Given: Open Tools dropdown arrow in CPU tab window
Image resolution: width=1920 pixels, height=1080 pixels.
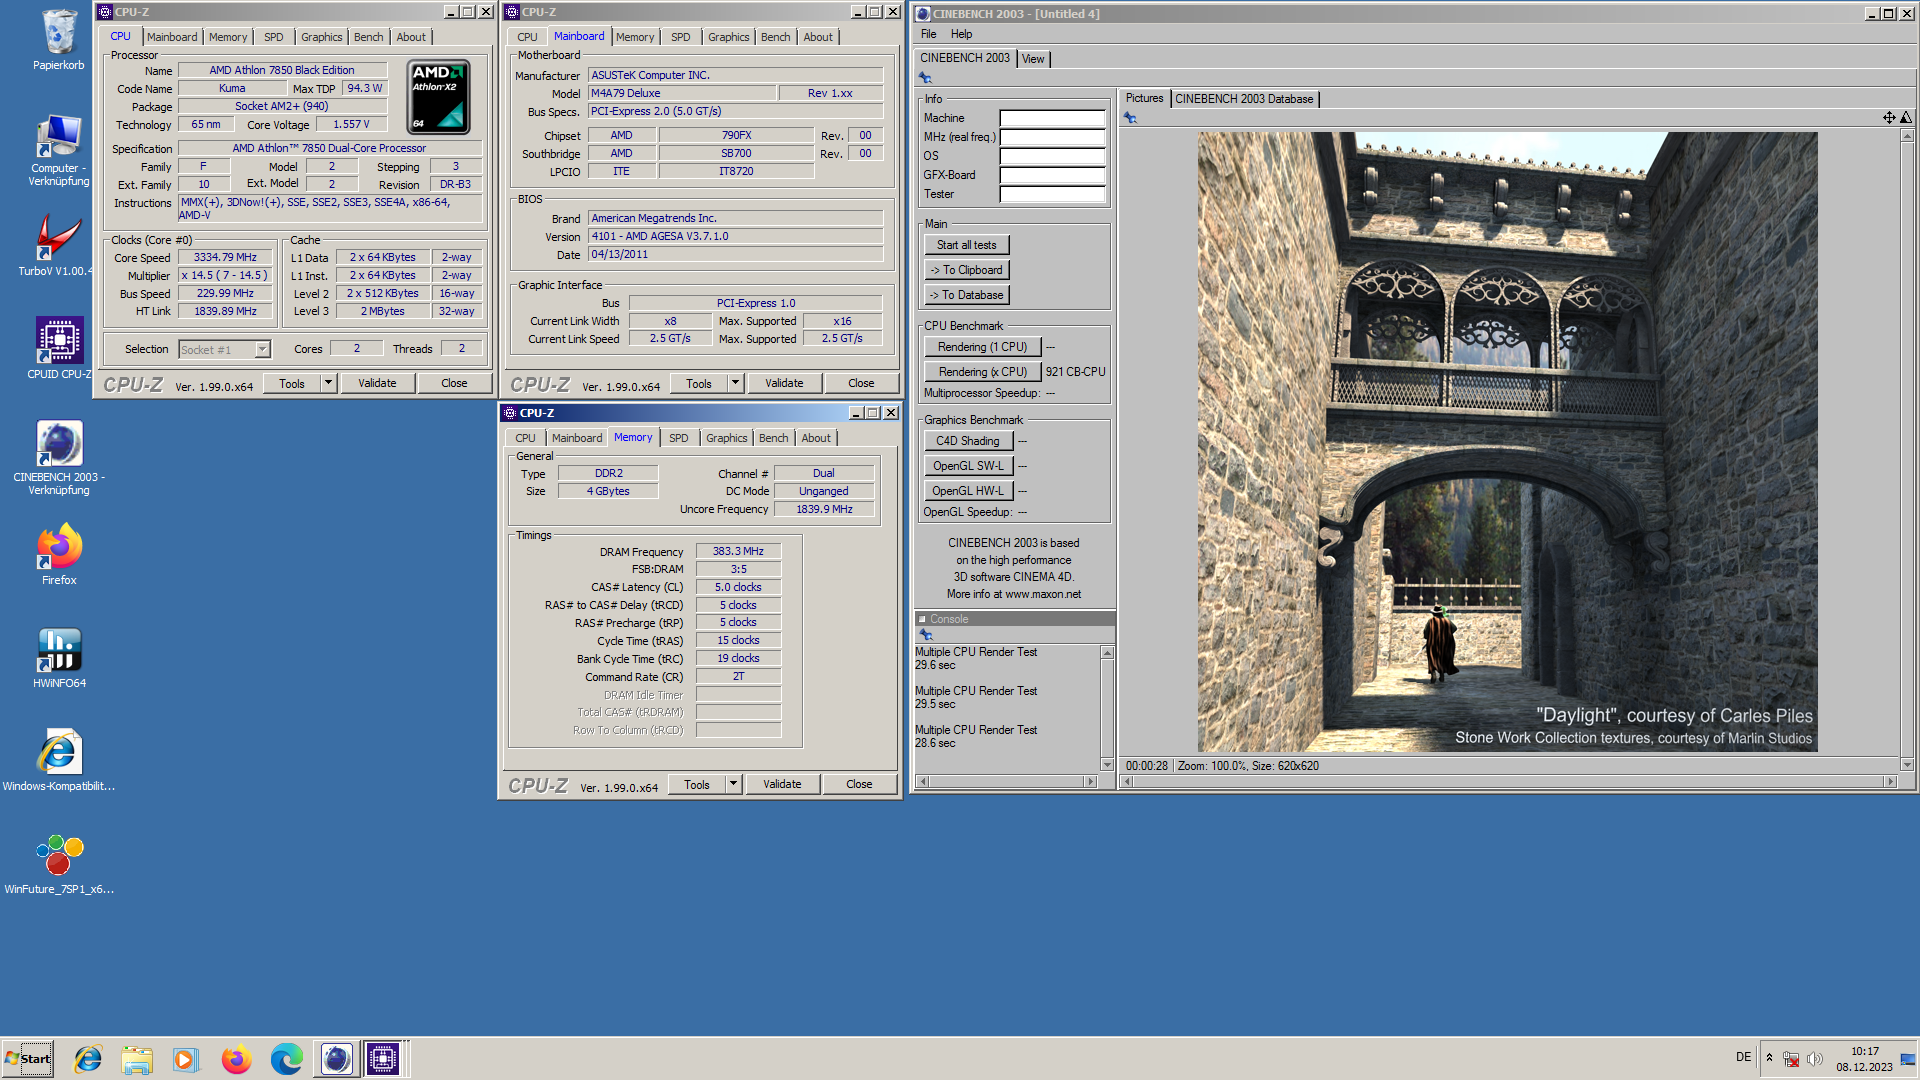Looking at the screenshot, I should [328, 383].
